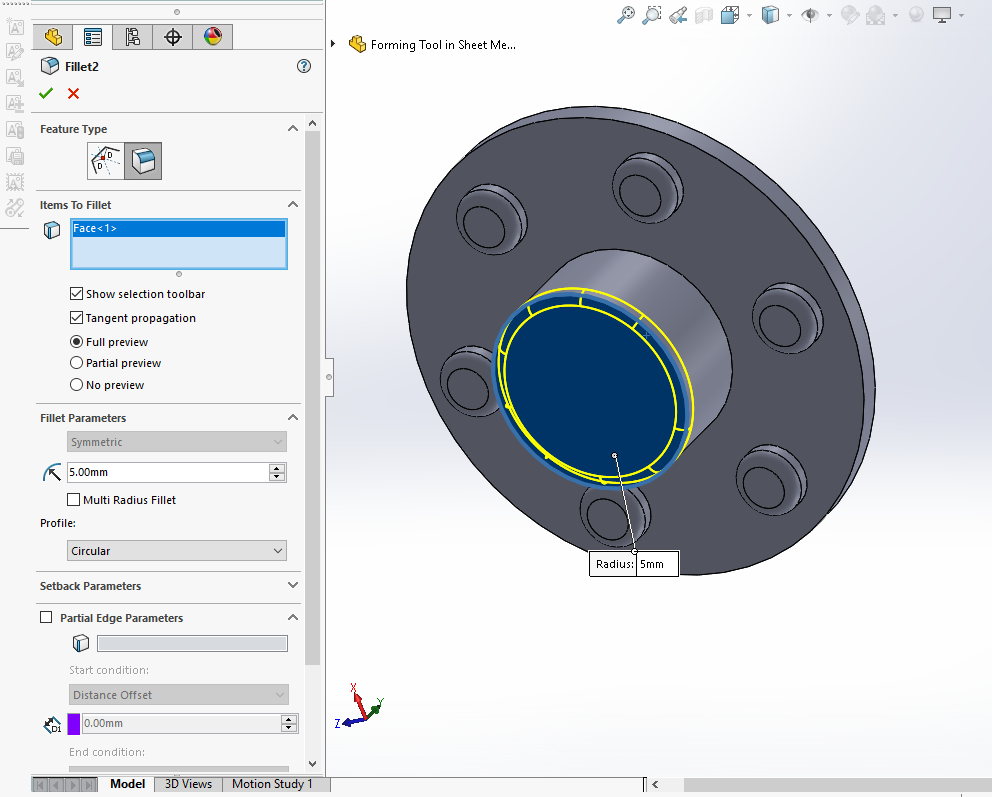Select the FilletXpert feature type icon
This screenshot has height=797, width=992.
click(x=105, y=161)
